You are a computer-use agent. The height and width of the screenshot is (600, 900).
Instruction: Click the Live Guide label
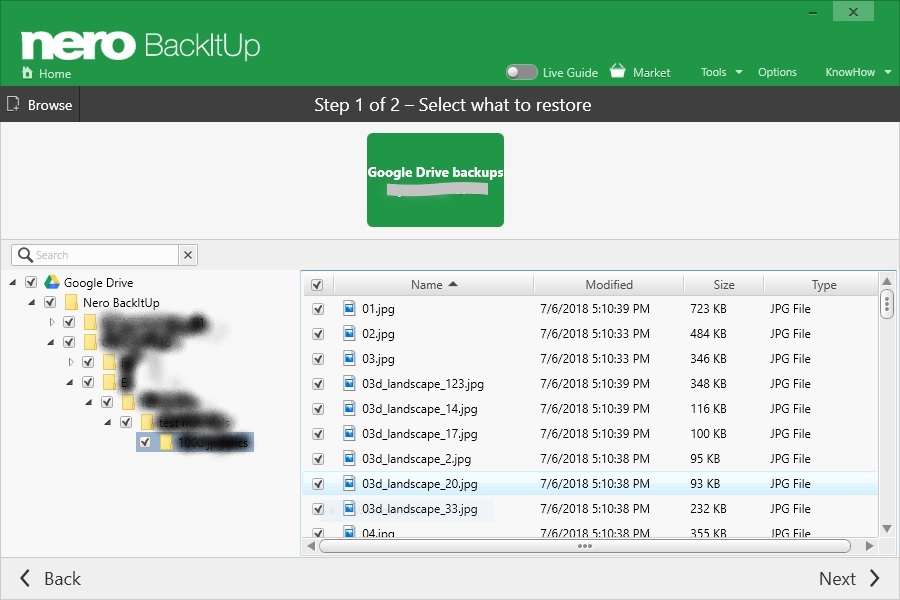pos(570,72)
